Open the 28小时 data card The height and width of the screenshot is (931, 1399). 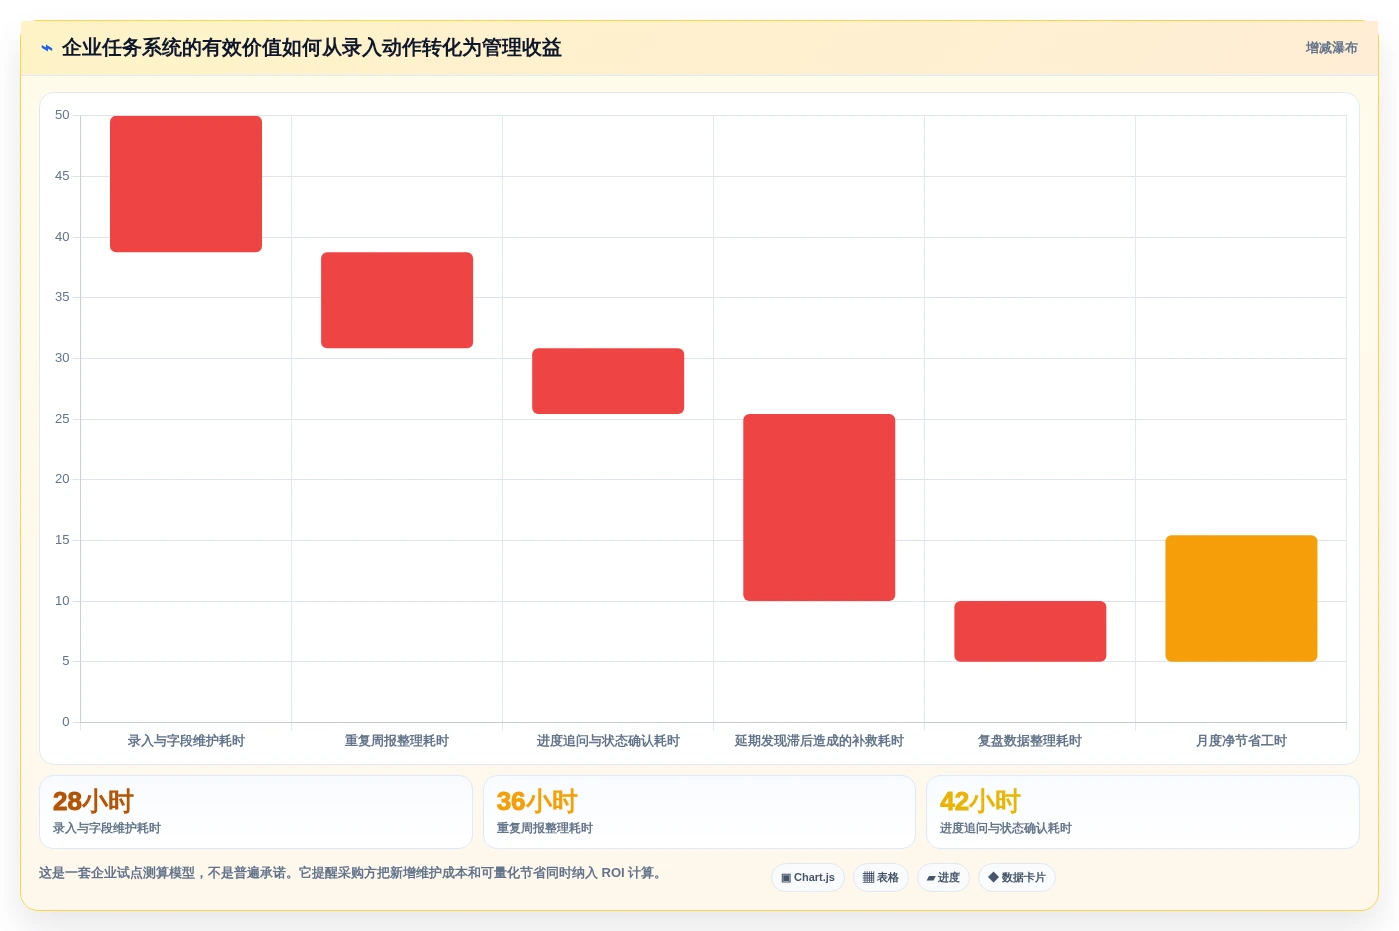[256, 812]
